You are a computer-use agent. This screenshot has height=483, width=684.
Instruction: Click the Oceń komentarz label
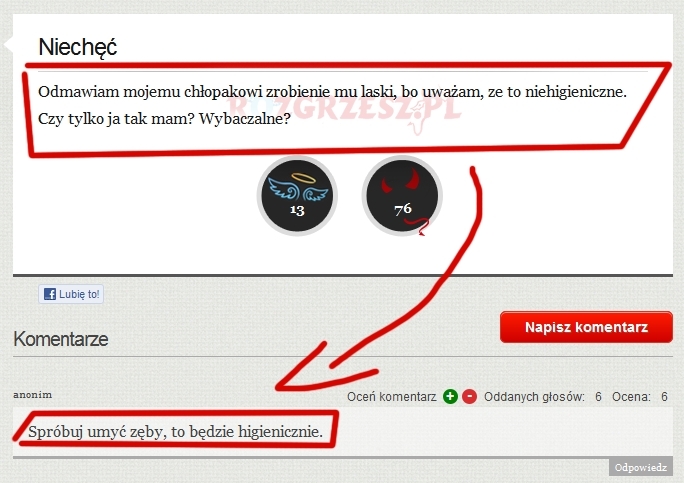click(x=392, y=397)
